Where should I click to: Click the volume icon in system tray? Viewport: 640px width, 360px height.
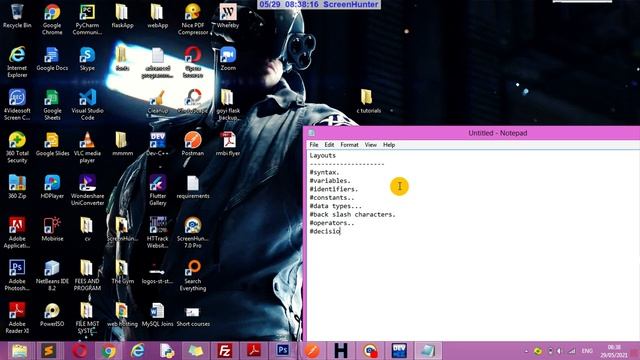click(559, 351)
